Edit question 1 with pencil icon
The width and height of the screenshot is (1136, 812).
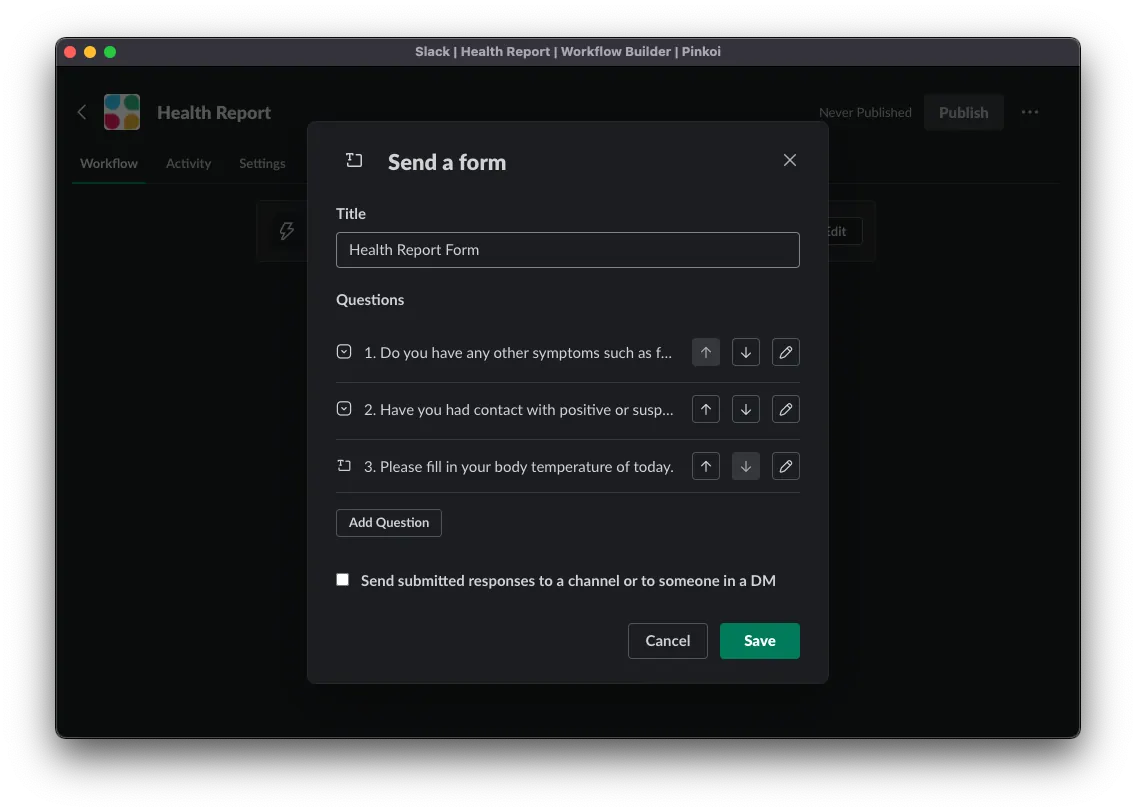coord(786,352)
